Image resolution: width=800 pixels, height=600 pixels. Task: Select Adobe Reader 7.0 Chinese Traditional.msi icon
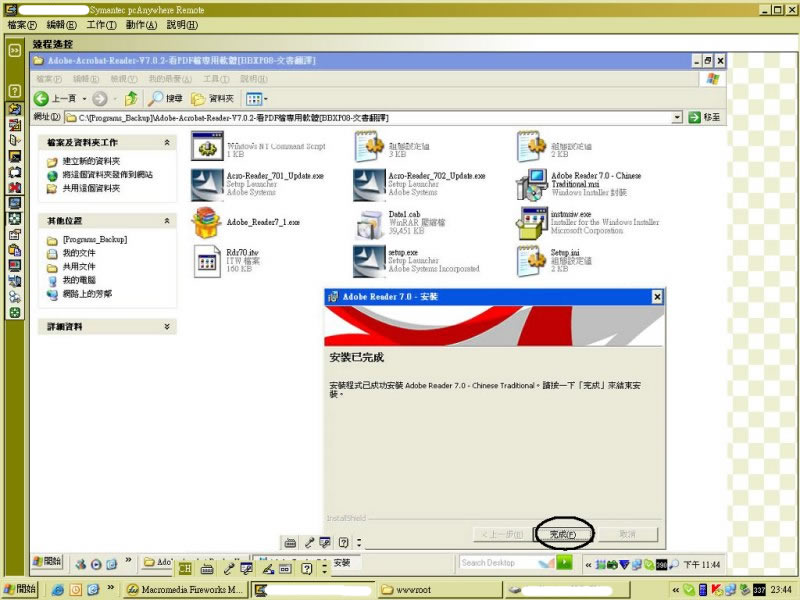(532, 184)
